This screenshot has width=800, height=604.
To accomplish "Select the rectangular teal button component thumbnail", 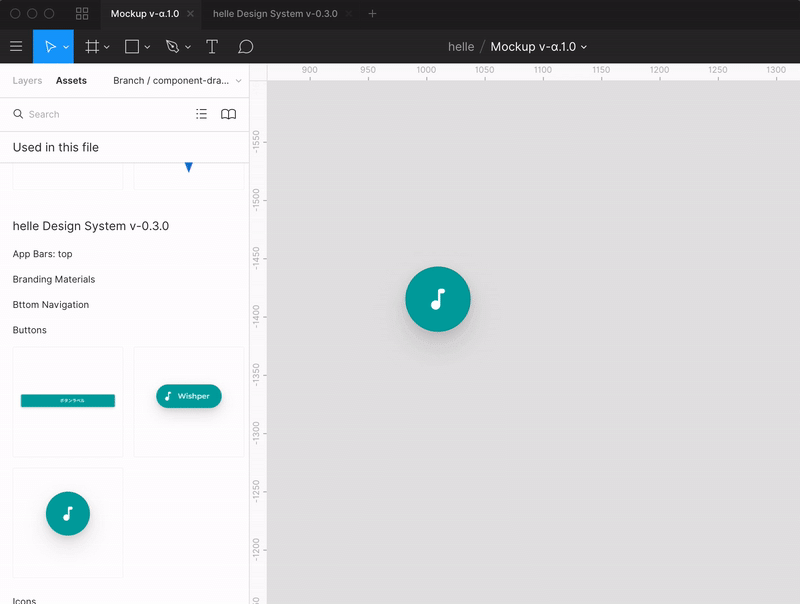I will tap(68, 401).
